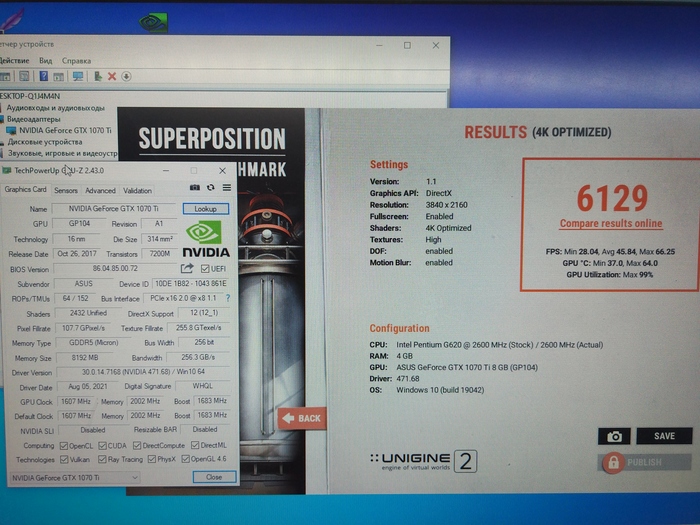
Task: Click the Release Date value Oct 26, 2017
Action: tap(77, 253)
